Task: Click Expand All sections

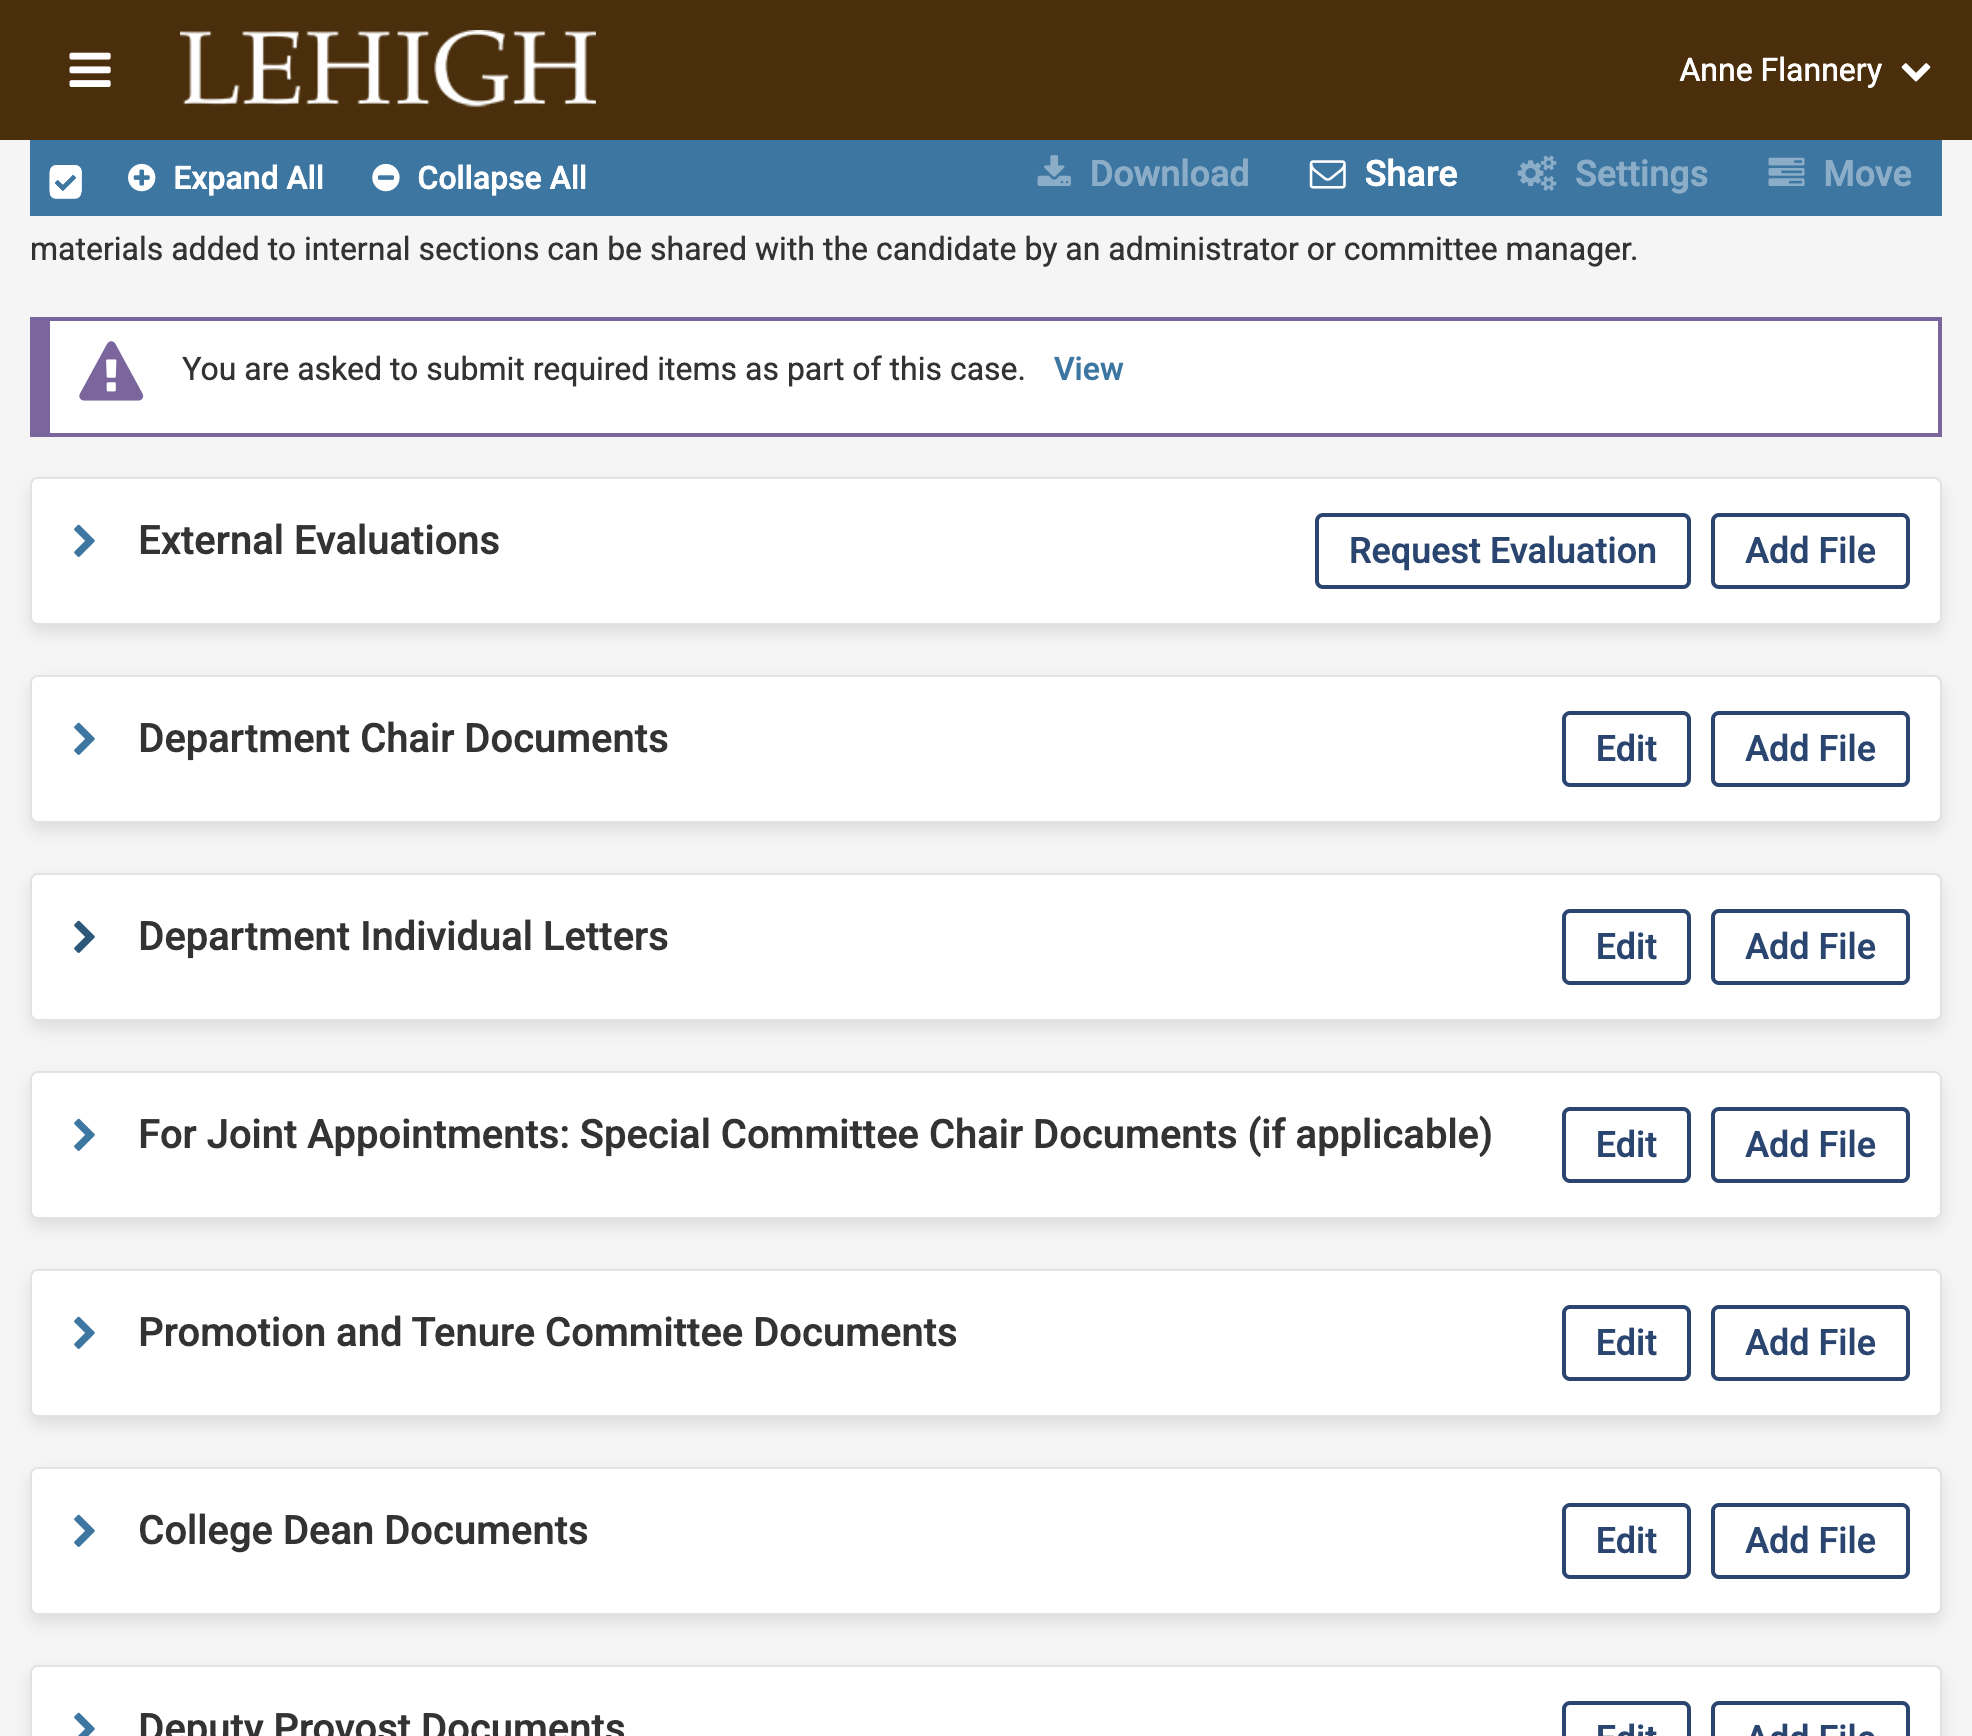Action: tap(226, 178)
